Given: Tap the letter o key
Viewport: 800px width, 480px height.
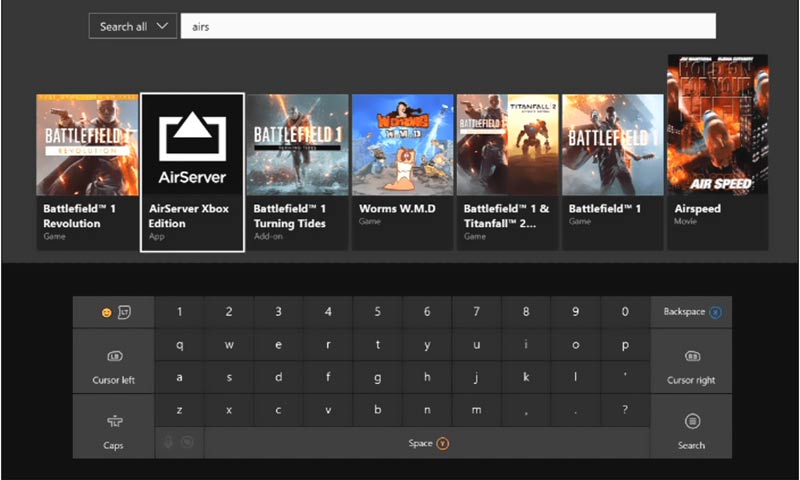Looking at the screenshot, I should (576, 345).
